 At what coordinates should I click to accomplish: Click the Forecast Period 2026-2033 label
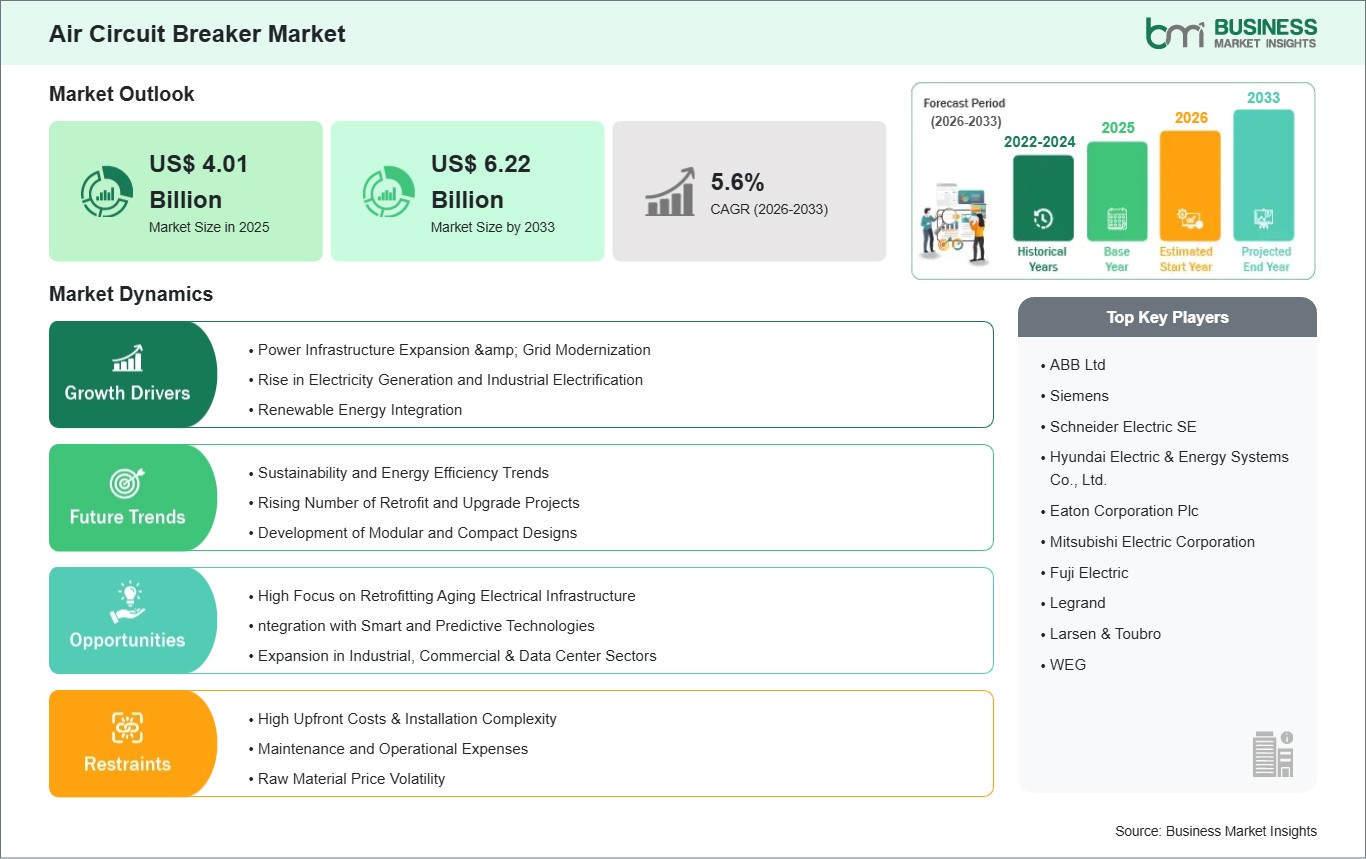(x=963, y=112)
